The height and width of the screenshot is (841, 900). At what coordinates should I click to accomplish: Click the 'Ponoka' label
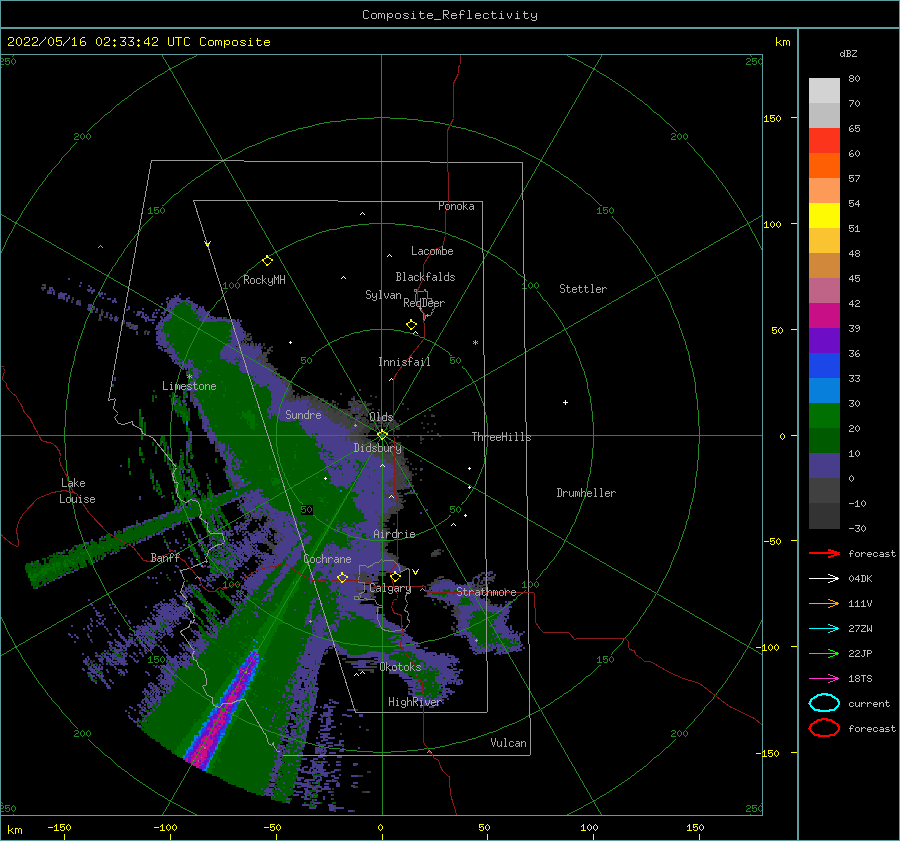pyautogui.click(x=456, y=206)
